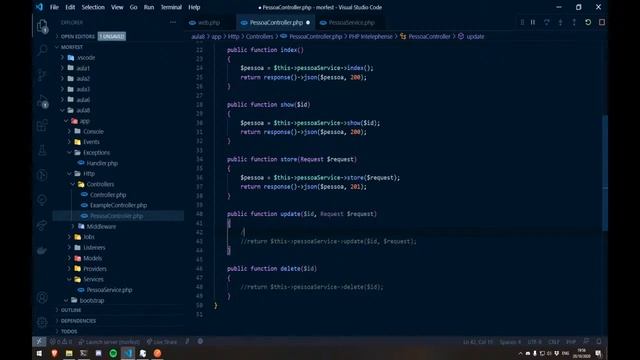Open the Run and Debug view
Viewport: 640px width, 360px height.
(42, 101)
